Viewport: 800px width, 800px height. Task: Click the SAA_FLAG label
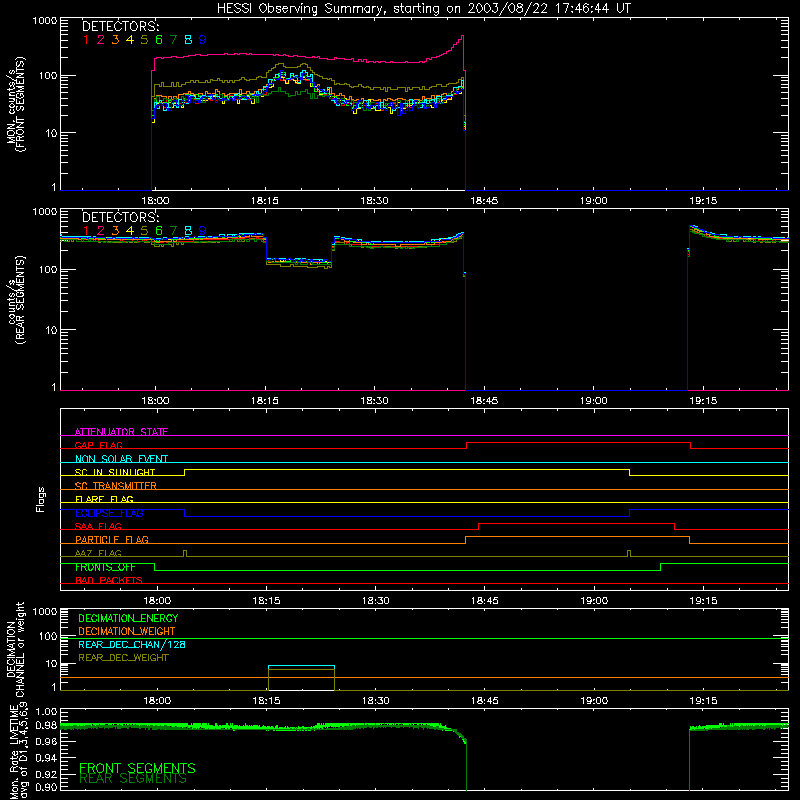(x=98, y=526)
